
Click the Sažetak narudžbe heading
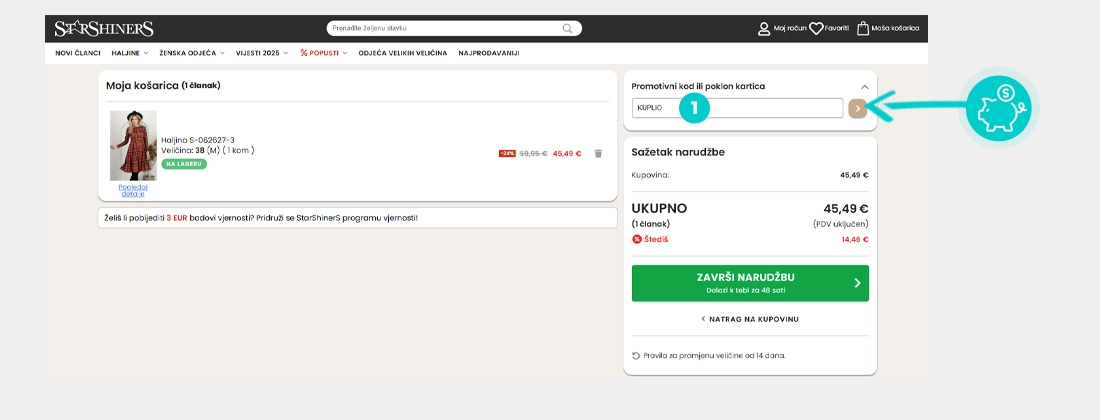tap(678, 153)
